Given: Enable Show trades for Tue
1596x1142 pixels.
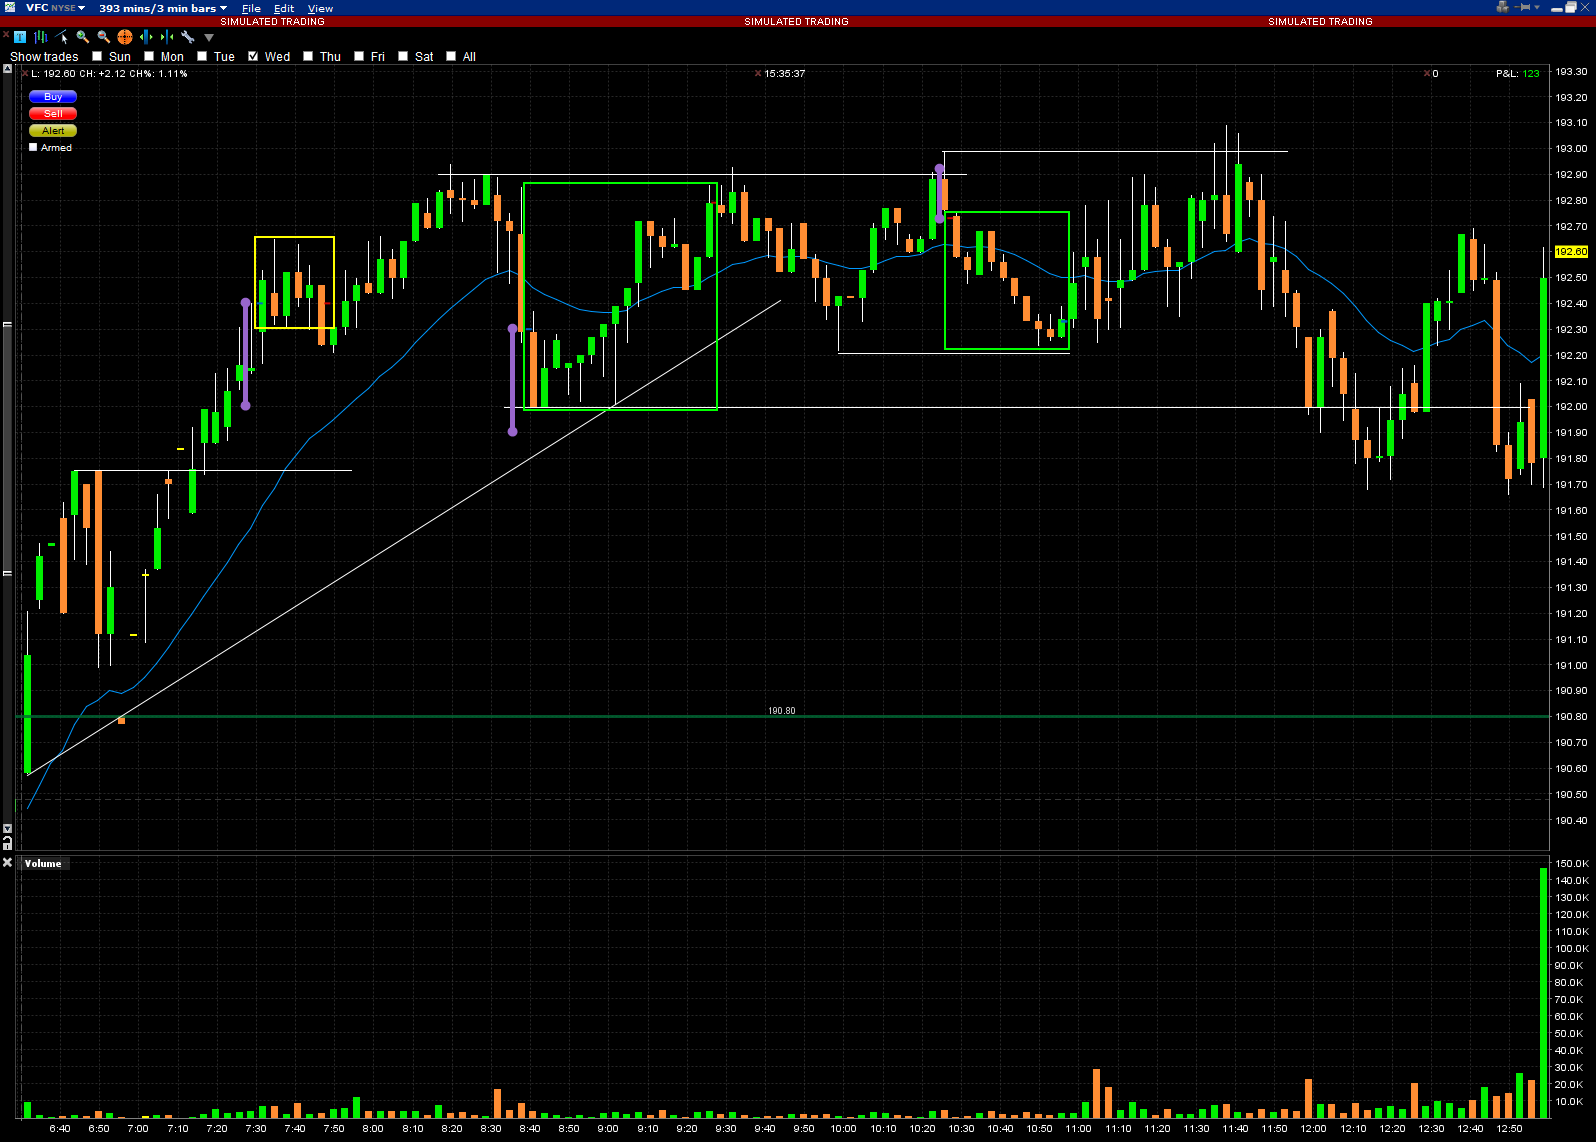Looking at the screenshot, I should point(202,56).
